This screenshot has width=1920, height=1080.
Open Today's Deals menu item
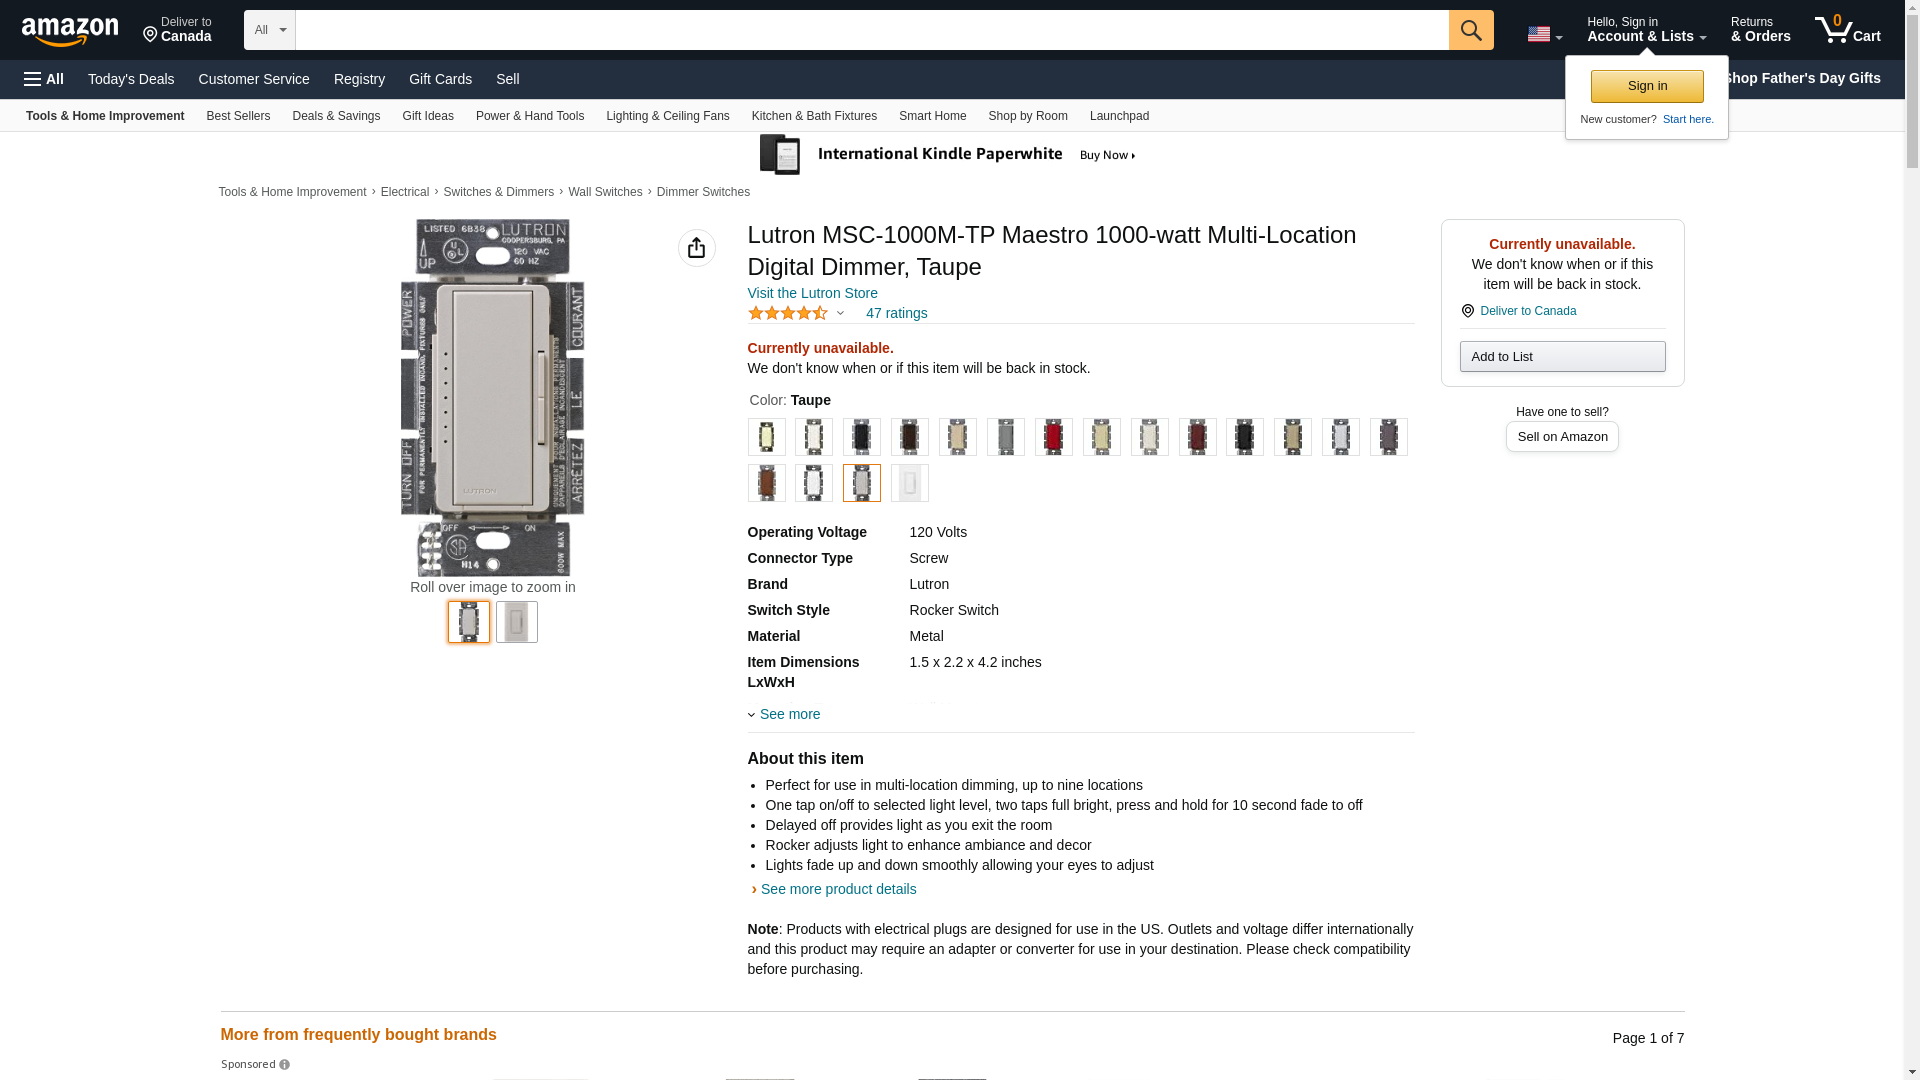(x=131, y=79)
